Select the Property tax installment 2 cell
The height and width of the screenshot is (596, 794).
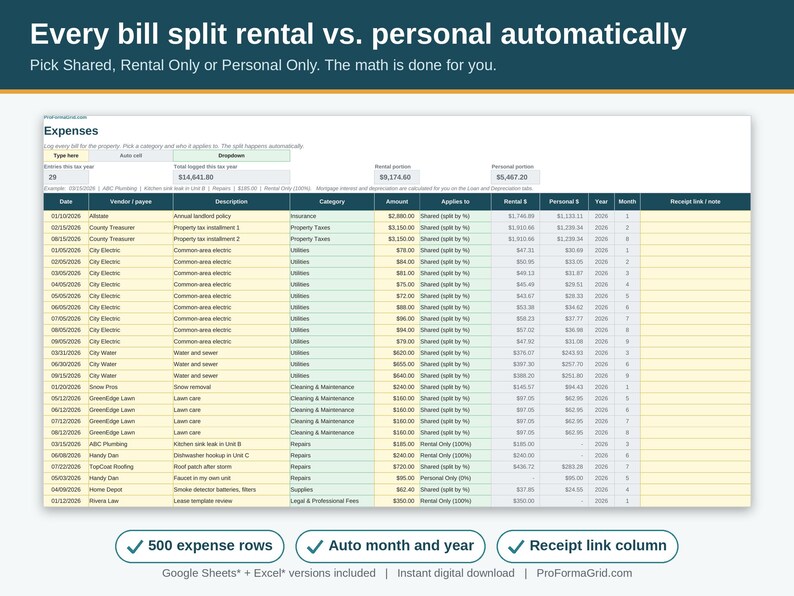[x=231, y=239]
